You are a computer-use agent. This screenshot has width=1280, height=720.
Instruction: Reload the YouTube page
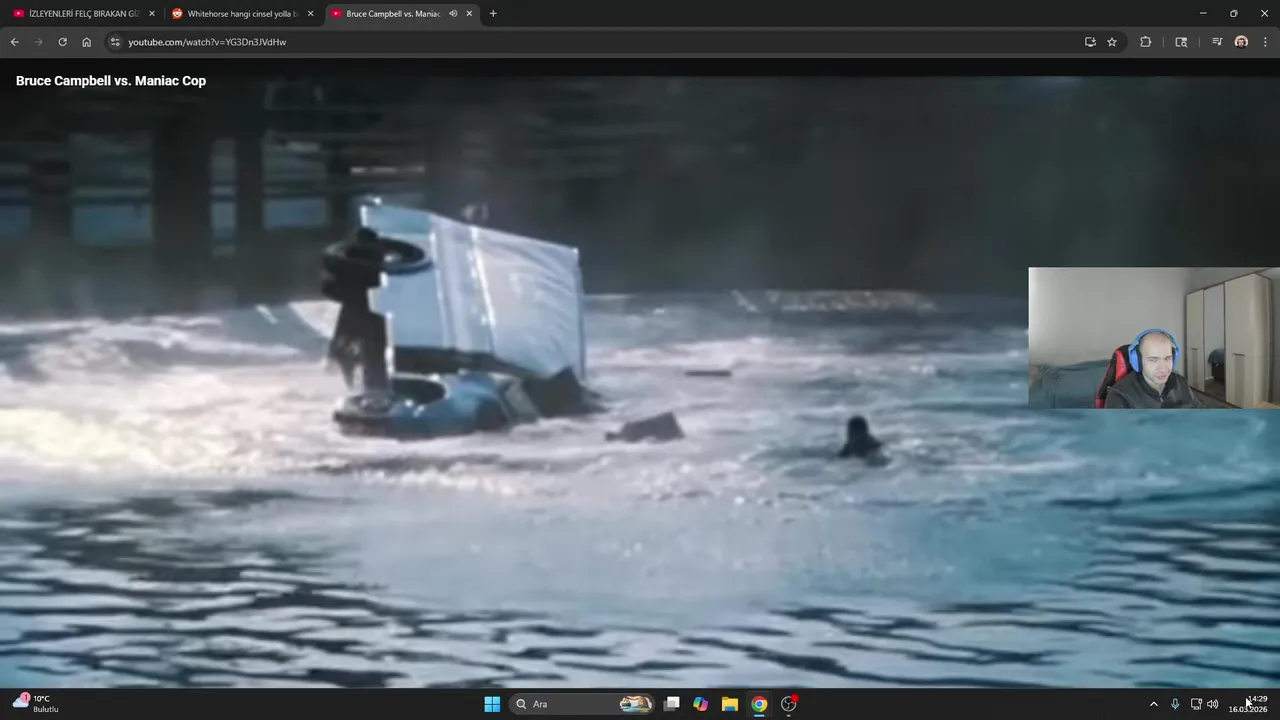pyautogui.click(x=62, y=42)
